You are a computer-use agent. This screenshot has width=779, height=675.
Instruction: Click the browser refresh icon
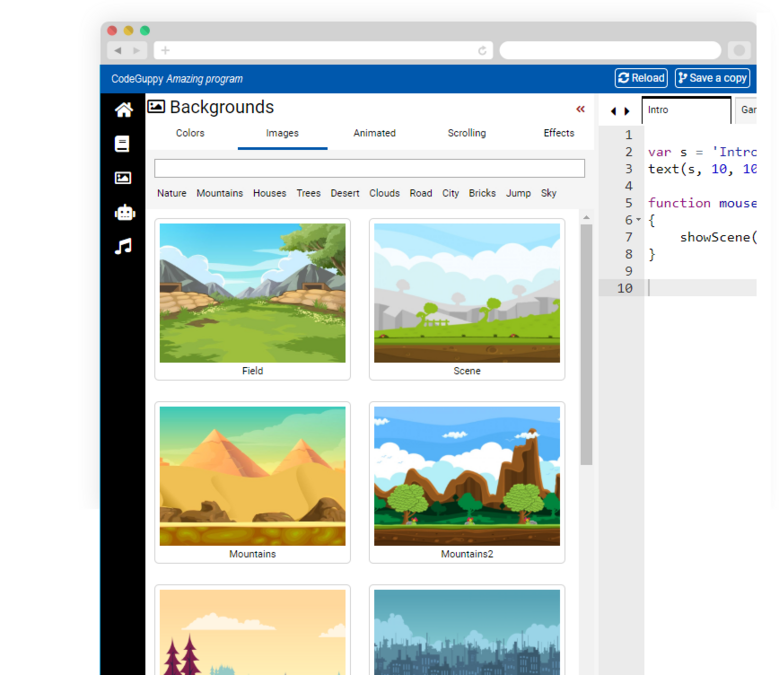[483, 50]
